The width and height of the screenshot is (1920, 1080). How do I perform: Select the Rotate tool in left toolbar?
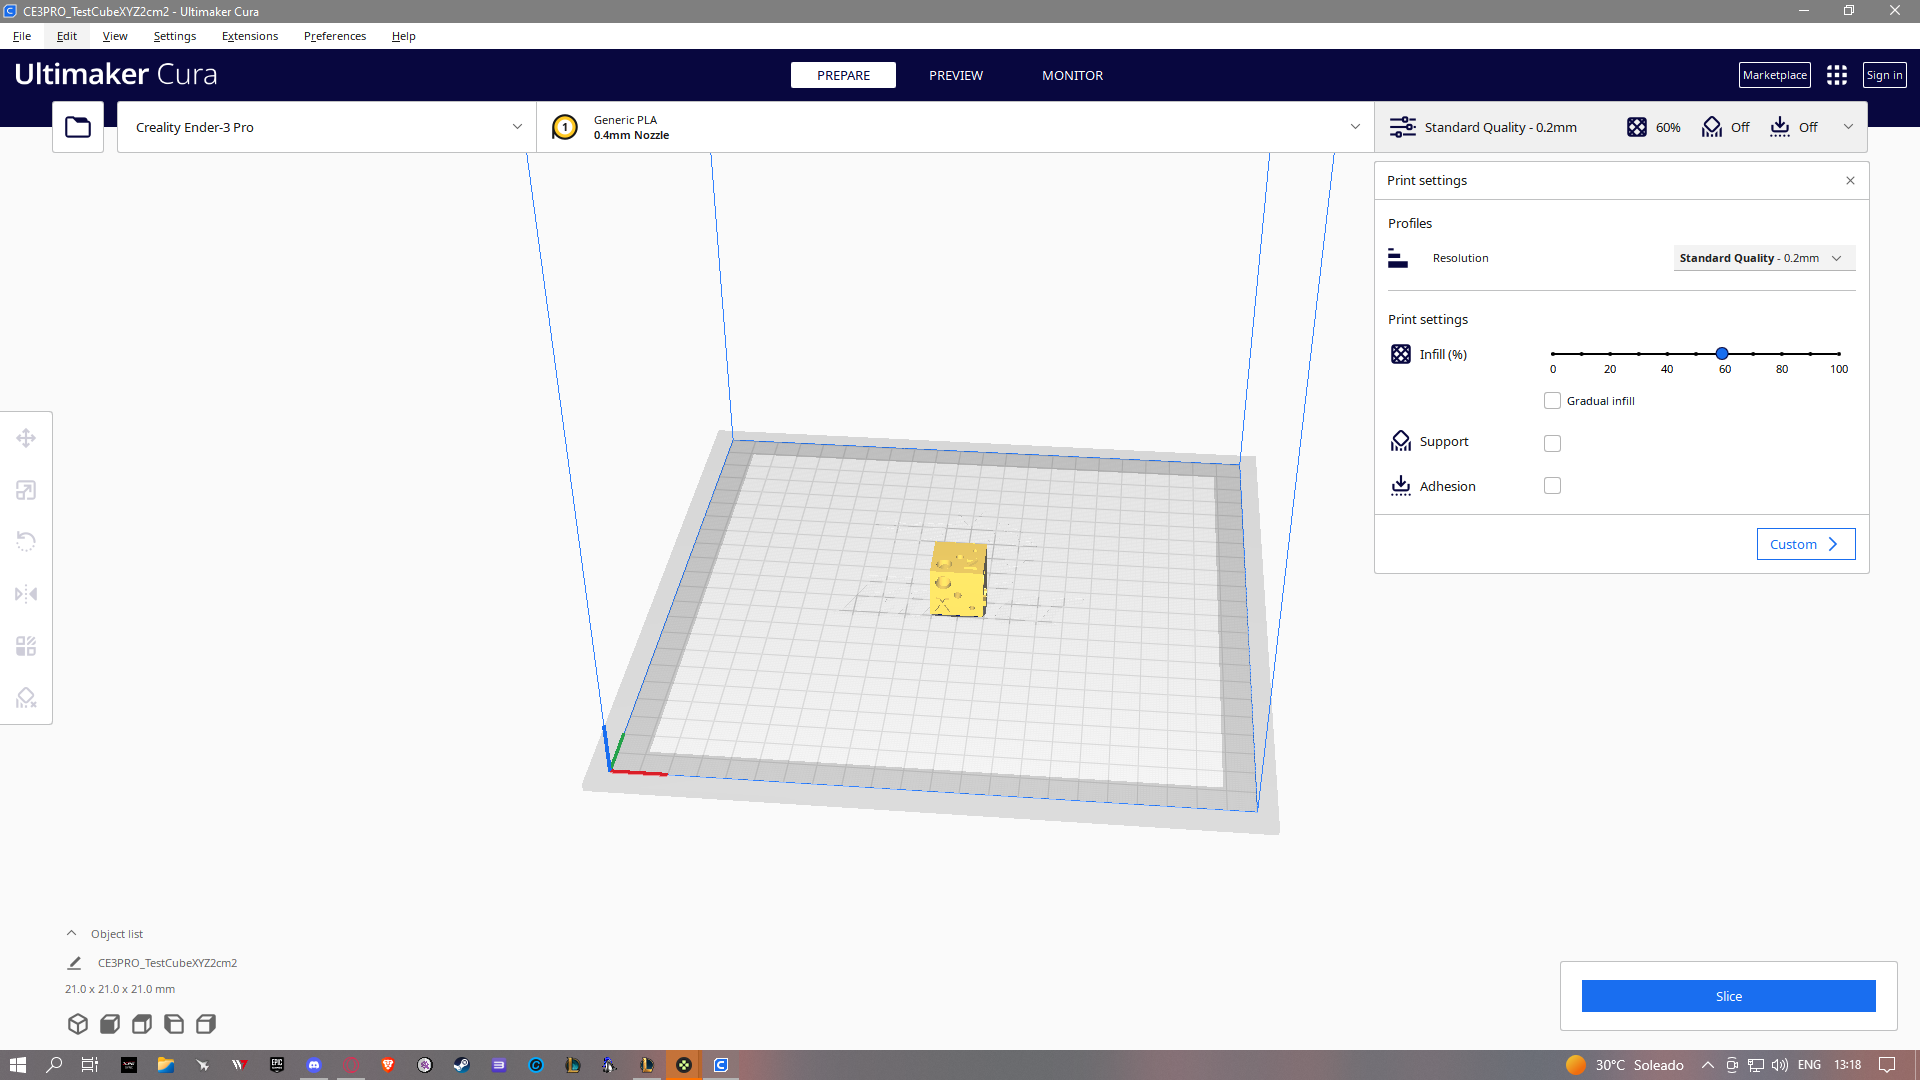26,542
